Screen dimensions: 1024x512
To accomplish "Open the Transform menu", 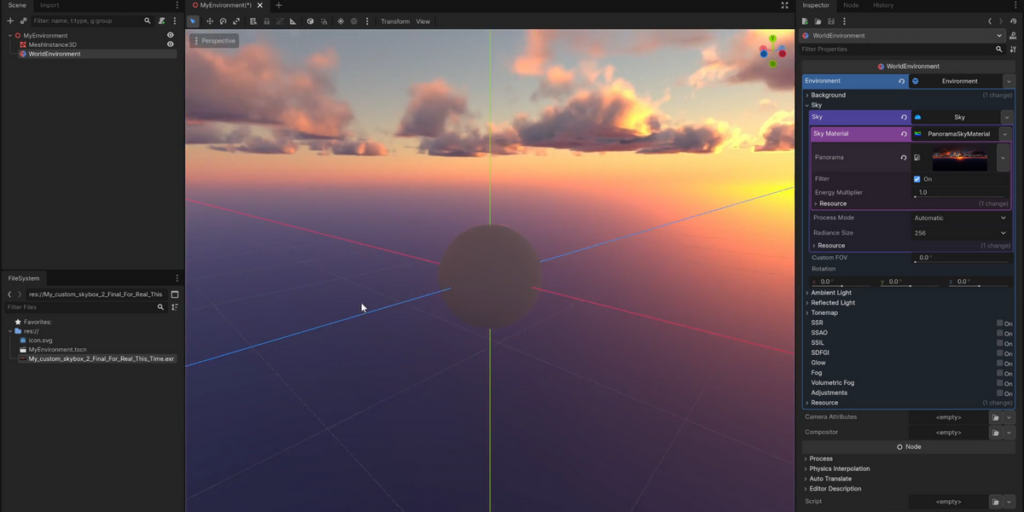I will click(x=395, y=21).
